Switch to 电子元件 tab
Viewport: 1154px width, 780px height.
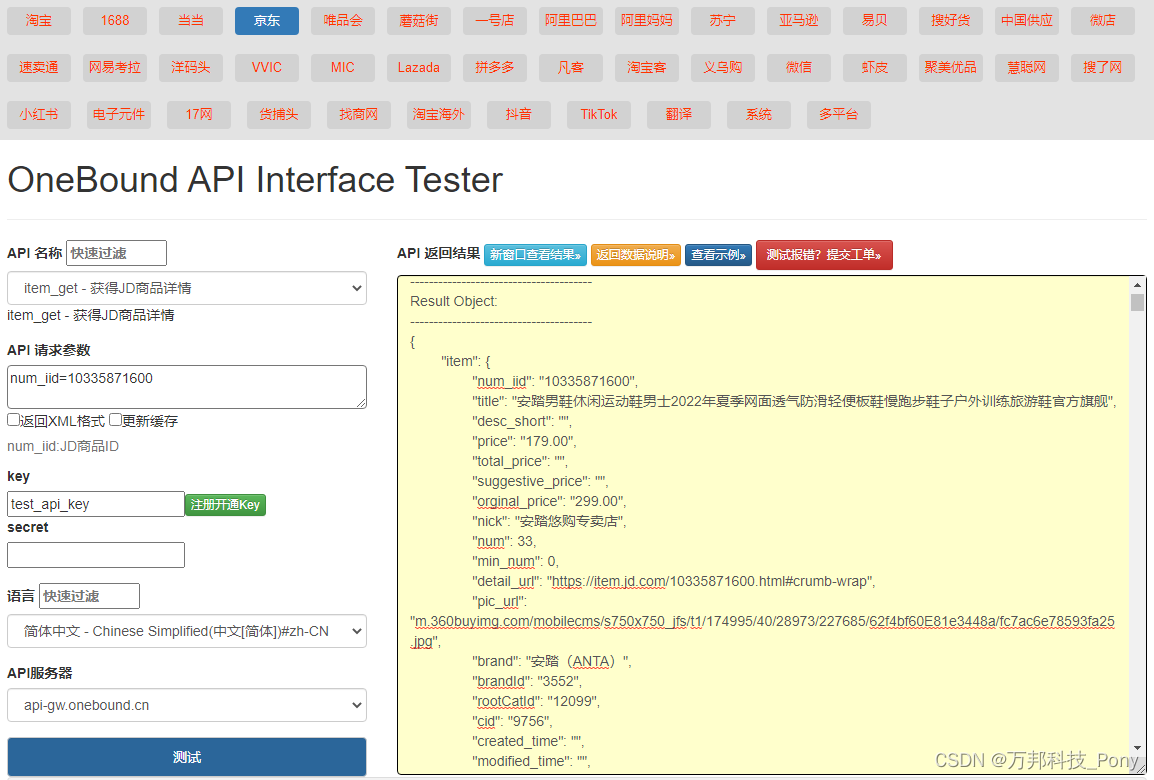[x=118, y=115]
